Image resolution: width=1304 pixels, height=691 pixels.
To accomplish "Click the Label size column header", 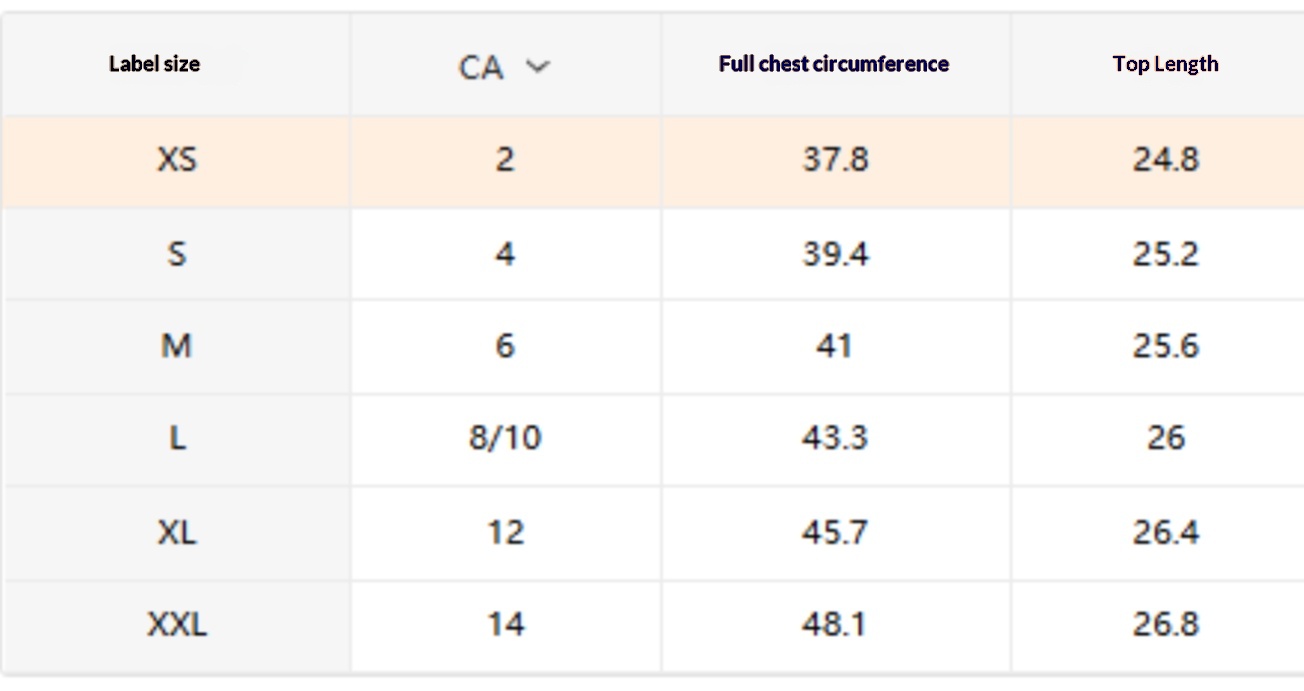I will point(154,64).
